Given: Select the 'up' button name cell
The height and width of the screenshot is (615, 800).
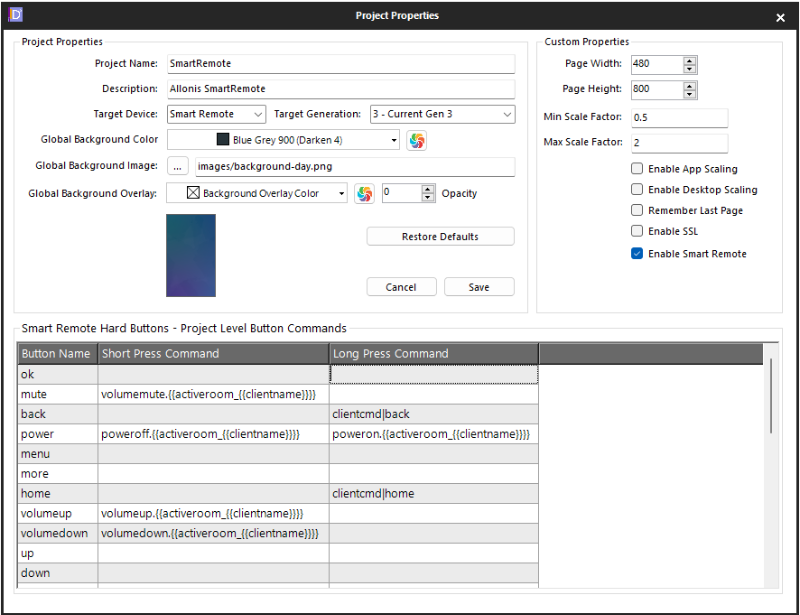Looking at the screenshot, I should tap(58, 554).
